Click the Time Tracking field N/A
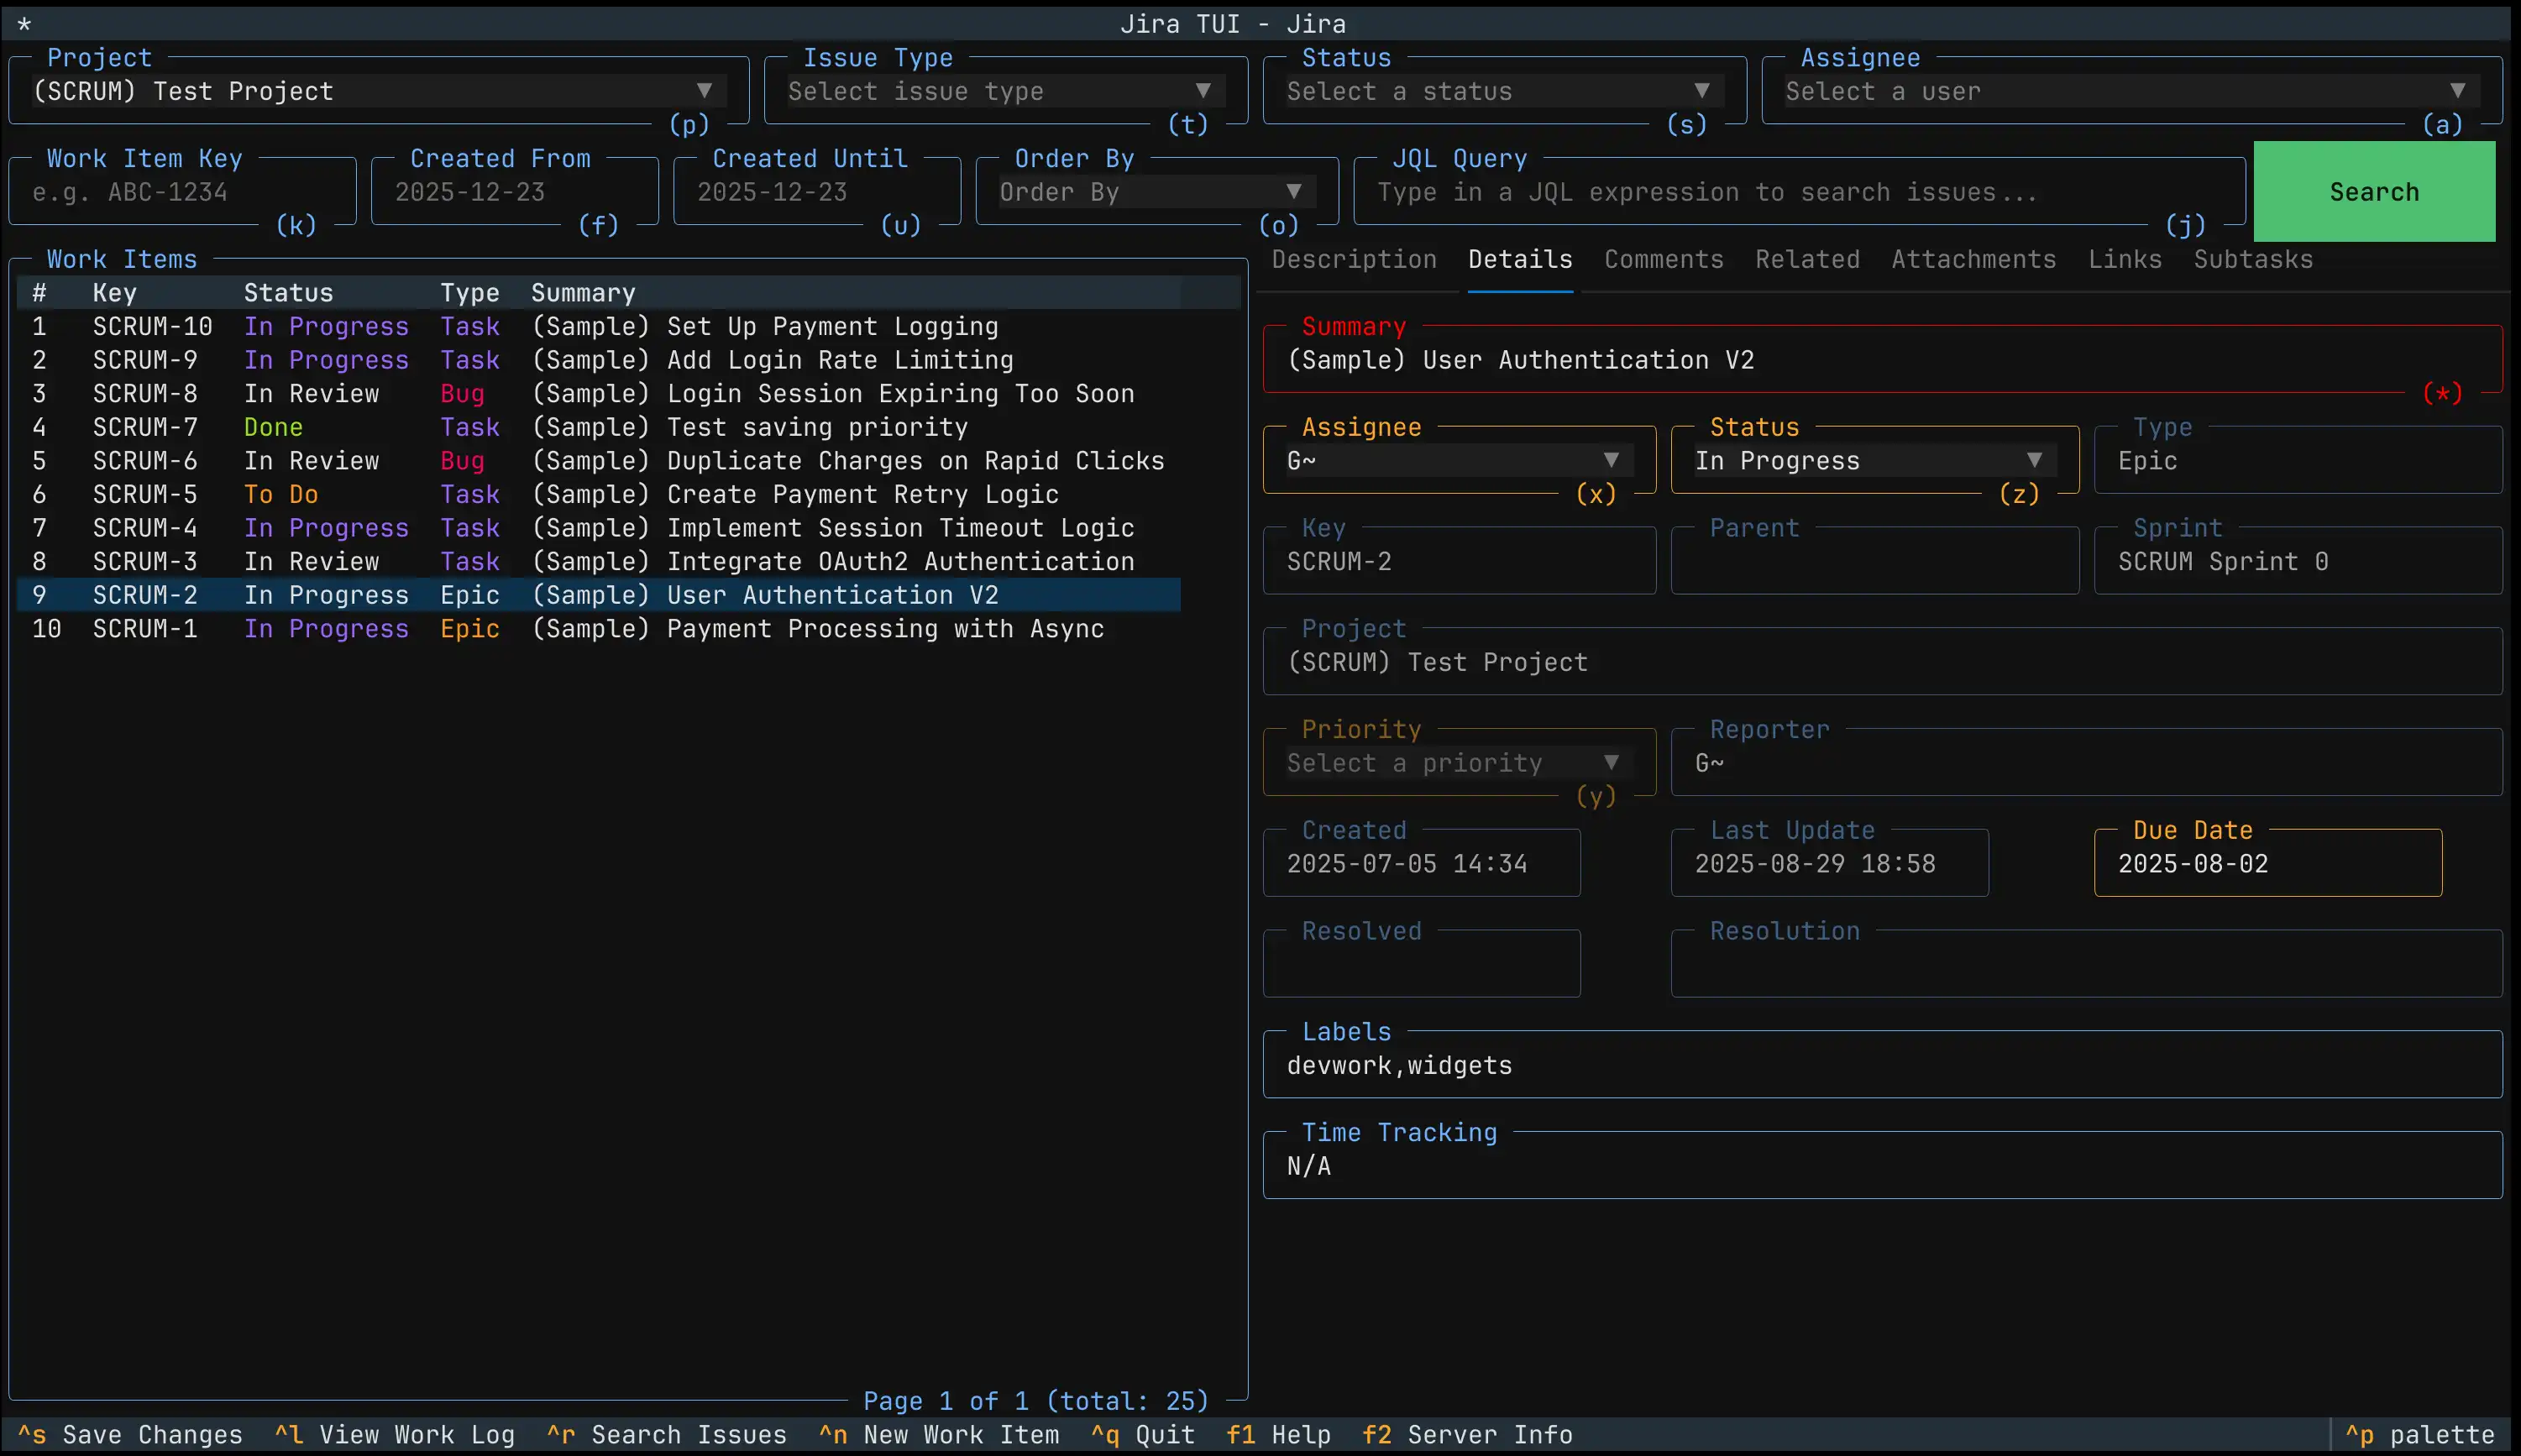 (1882, 1166)
